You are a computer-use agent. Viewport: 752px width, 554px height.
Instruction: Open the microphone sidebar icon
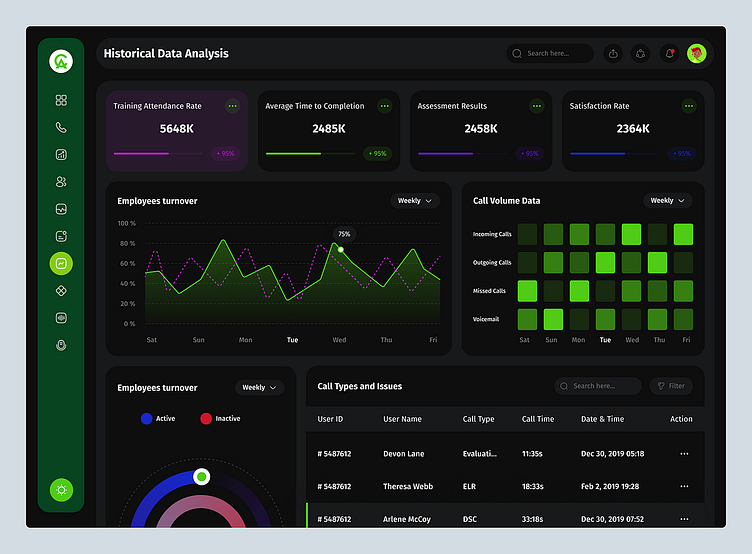tap(61, 345)
